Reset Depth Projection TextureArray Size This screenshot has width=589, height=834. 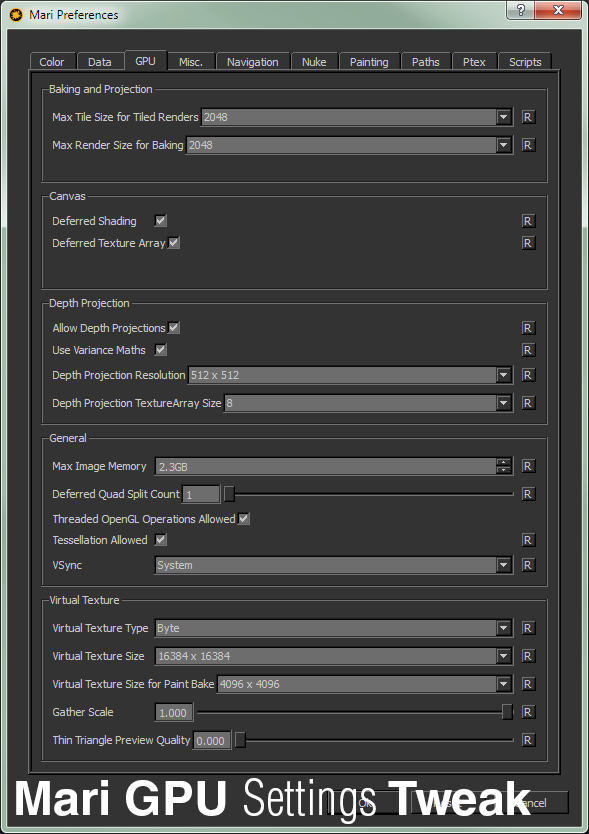tap(528, 403)
